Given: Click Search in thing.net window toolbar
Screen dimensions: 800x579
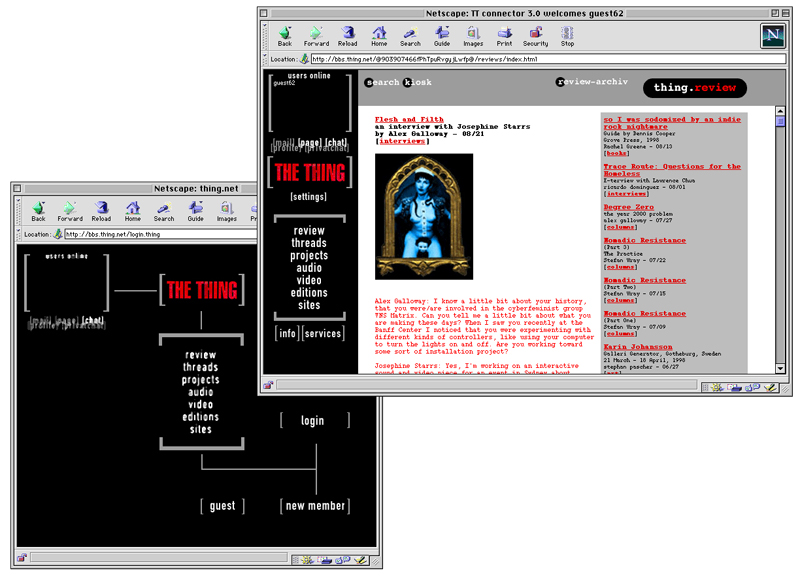Looking at the screenshot, I should click(164, 211).
